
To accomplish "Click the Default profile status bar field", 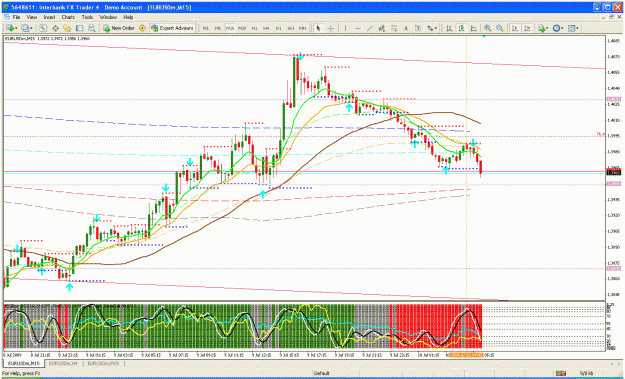I will point(322,373).
